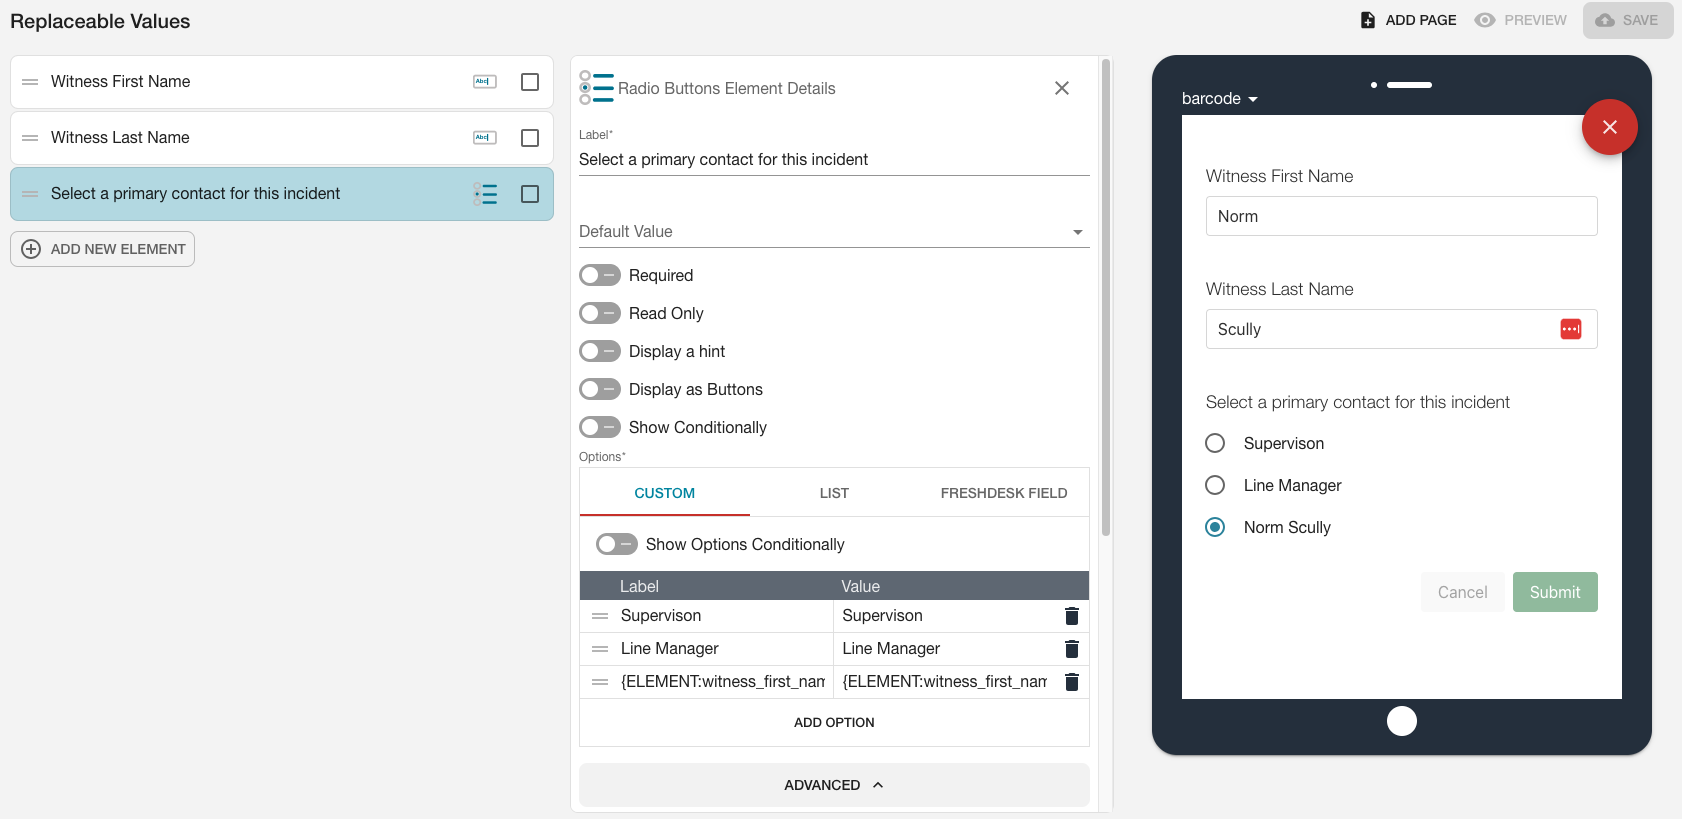This screenshot has height=819, width=1682.
Task: Enable Show Conditionally toggle
Action: (600, 427)
